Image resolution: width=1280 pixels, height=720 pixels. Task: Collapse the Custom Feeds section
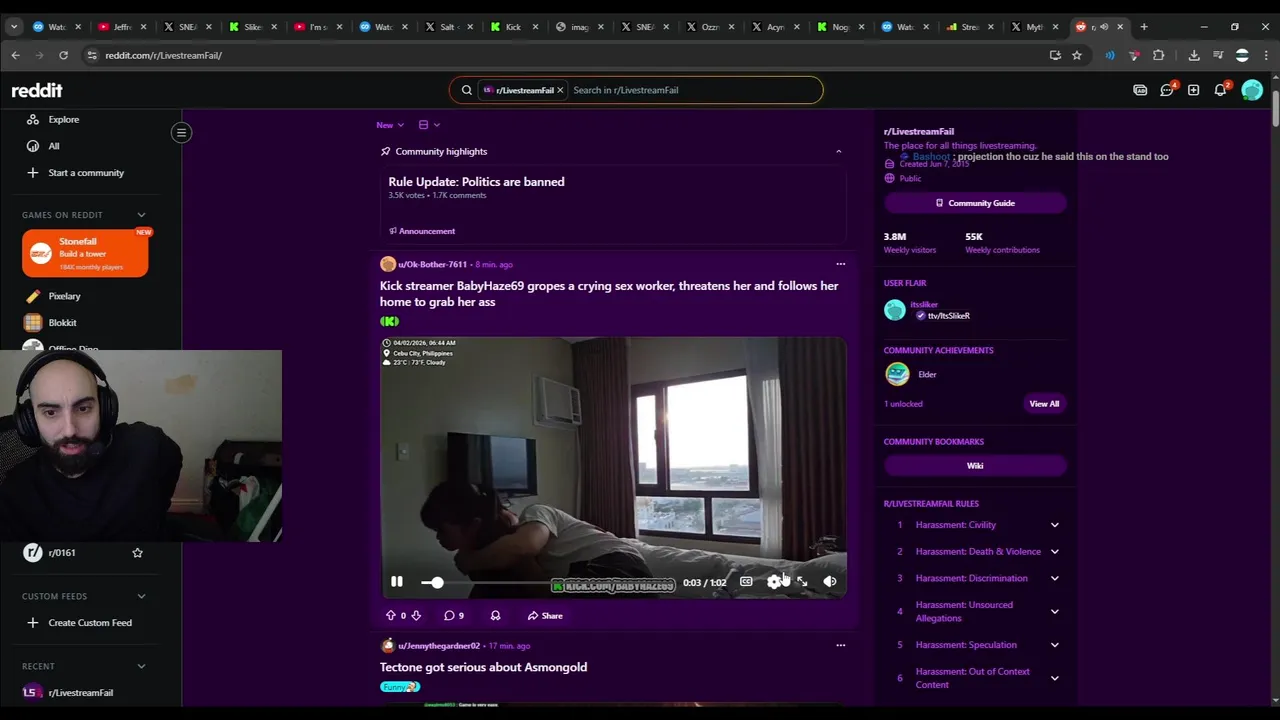(141, 596)
